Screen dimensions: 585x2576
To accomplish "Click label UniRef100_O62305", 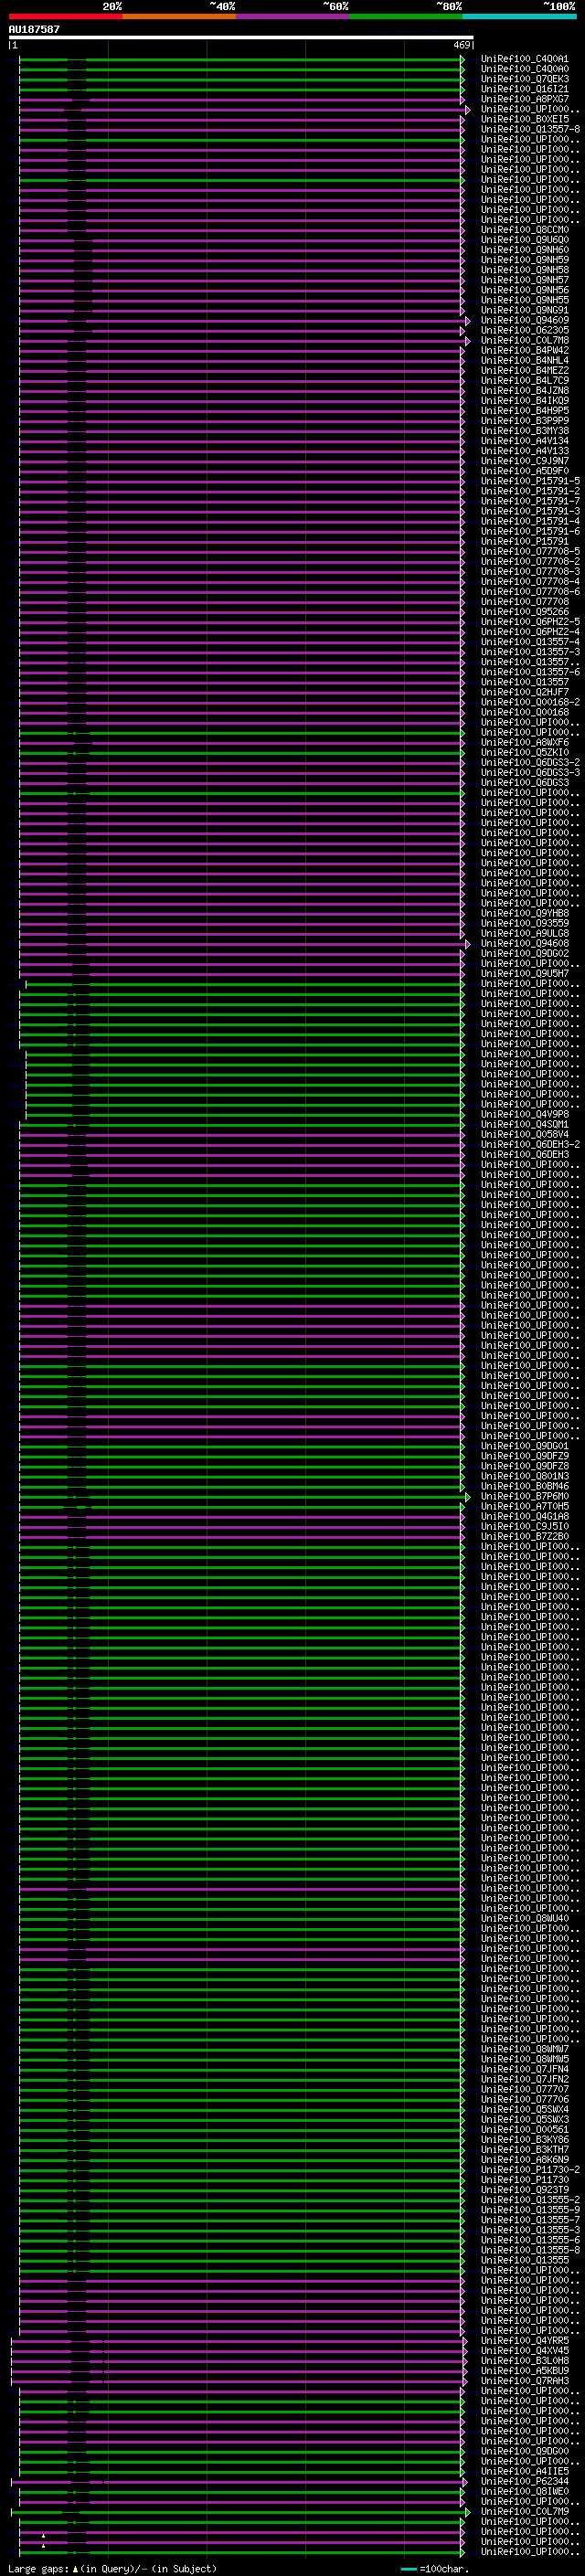I will coord(525,330).
